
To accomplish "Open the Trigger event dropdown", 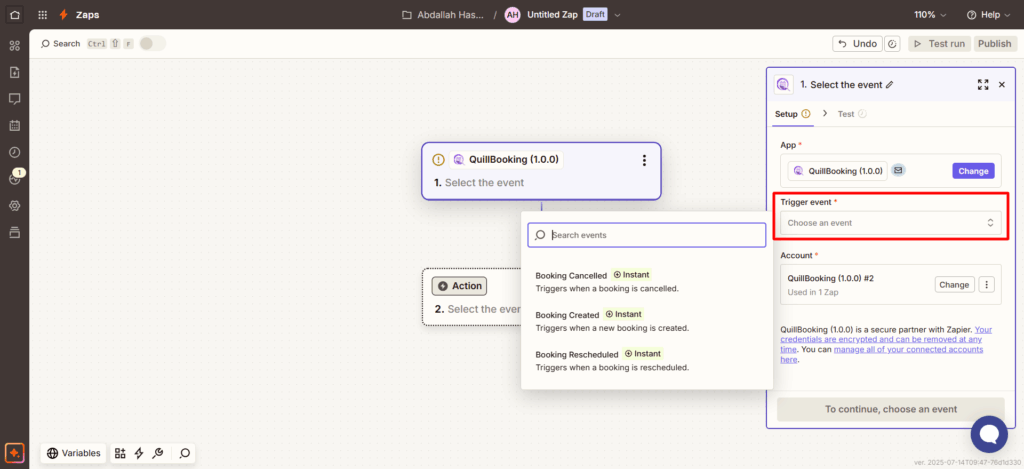I will [890, 223].
